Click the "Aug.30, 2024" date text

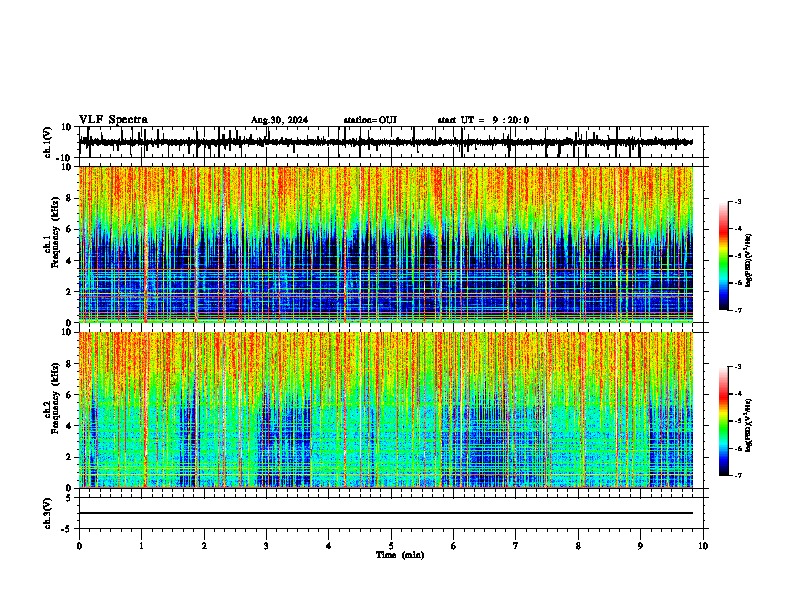click(x=279, y=120)
